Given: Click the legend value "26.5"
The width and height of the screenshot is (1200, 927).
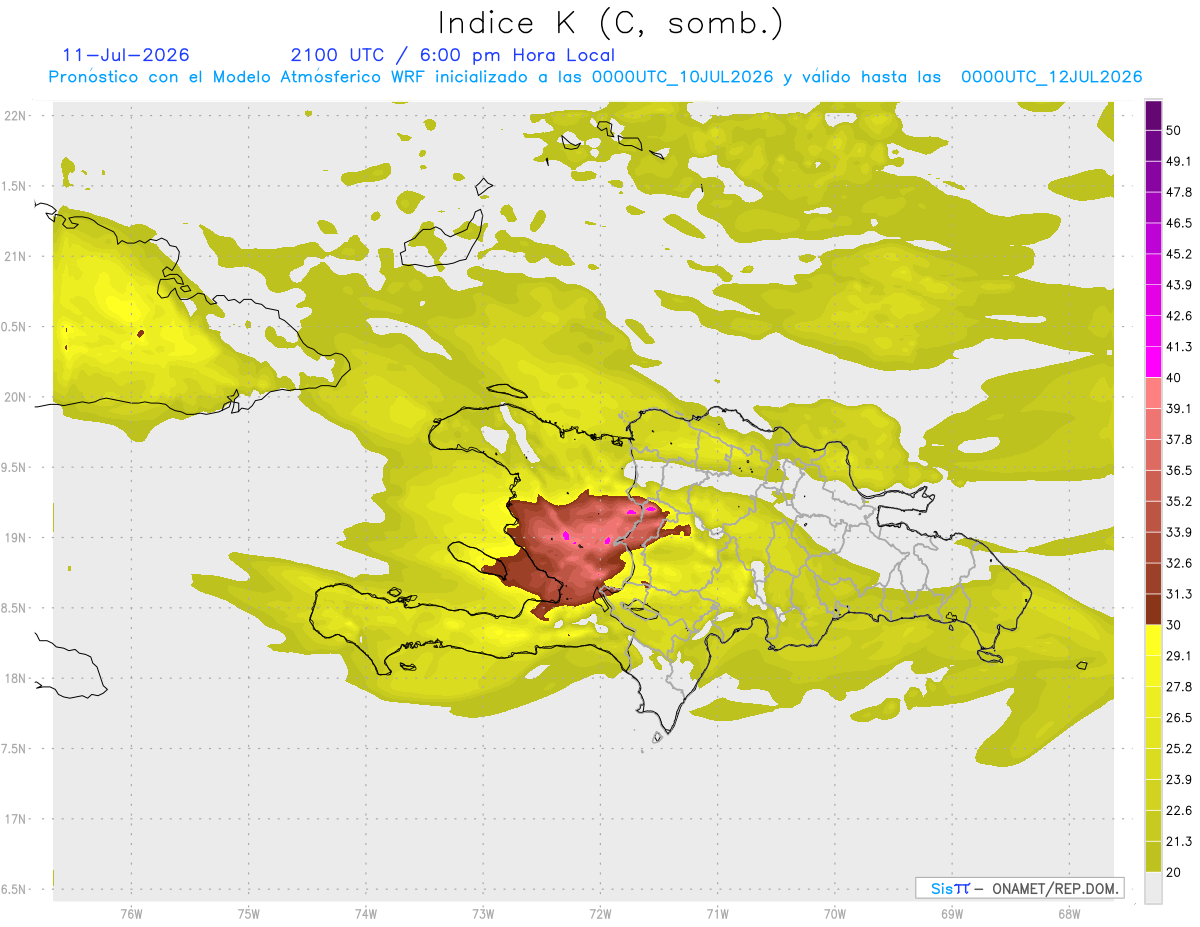Looking at the screenshot, I should [1180, 718].
